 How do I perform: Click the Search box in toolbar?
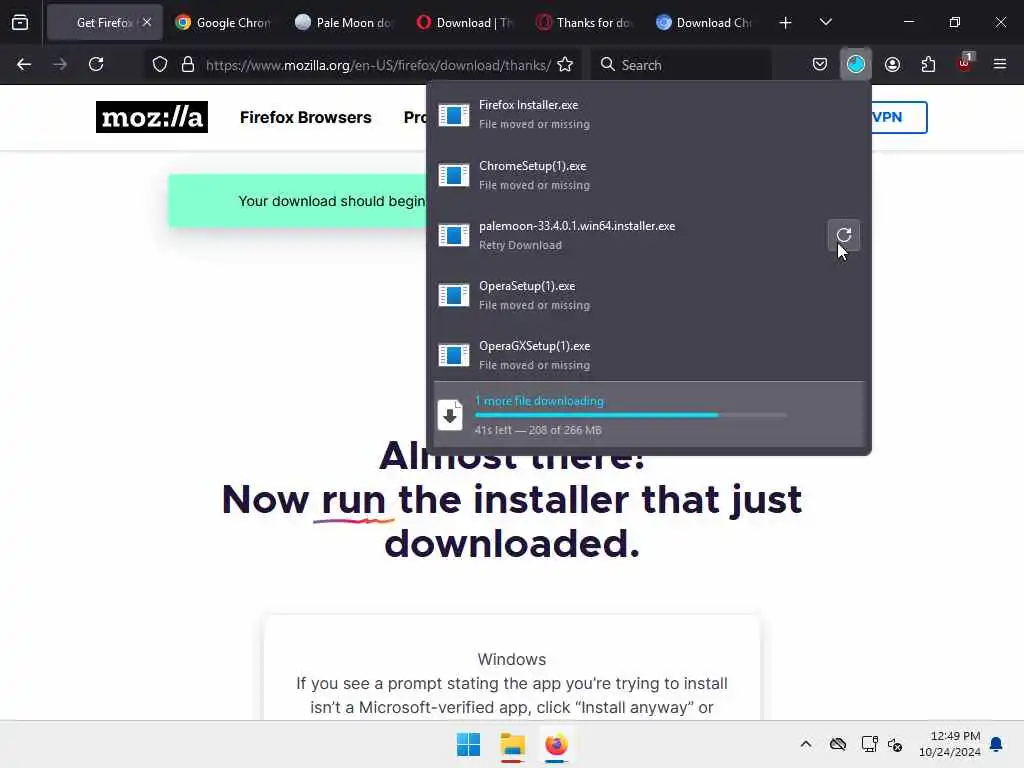point(681,65)
